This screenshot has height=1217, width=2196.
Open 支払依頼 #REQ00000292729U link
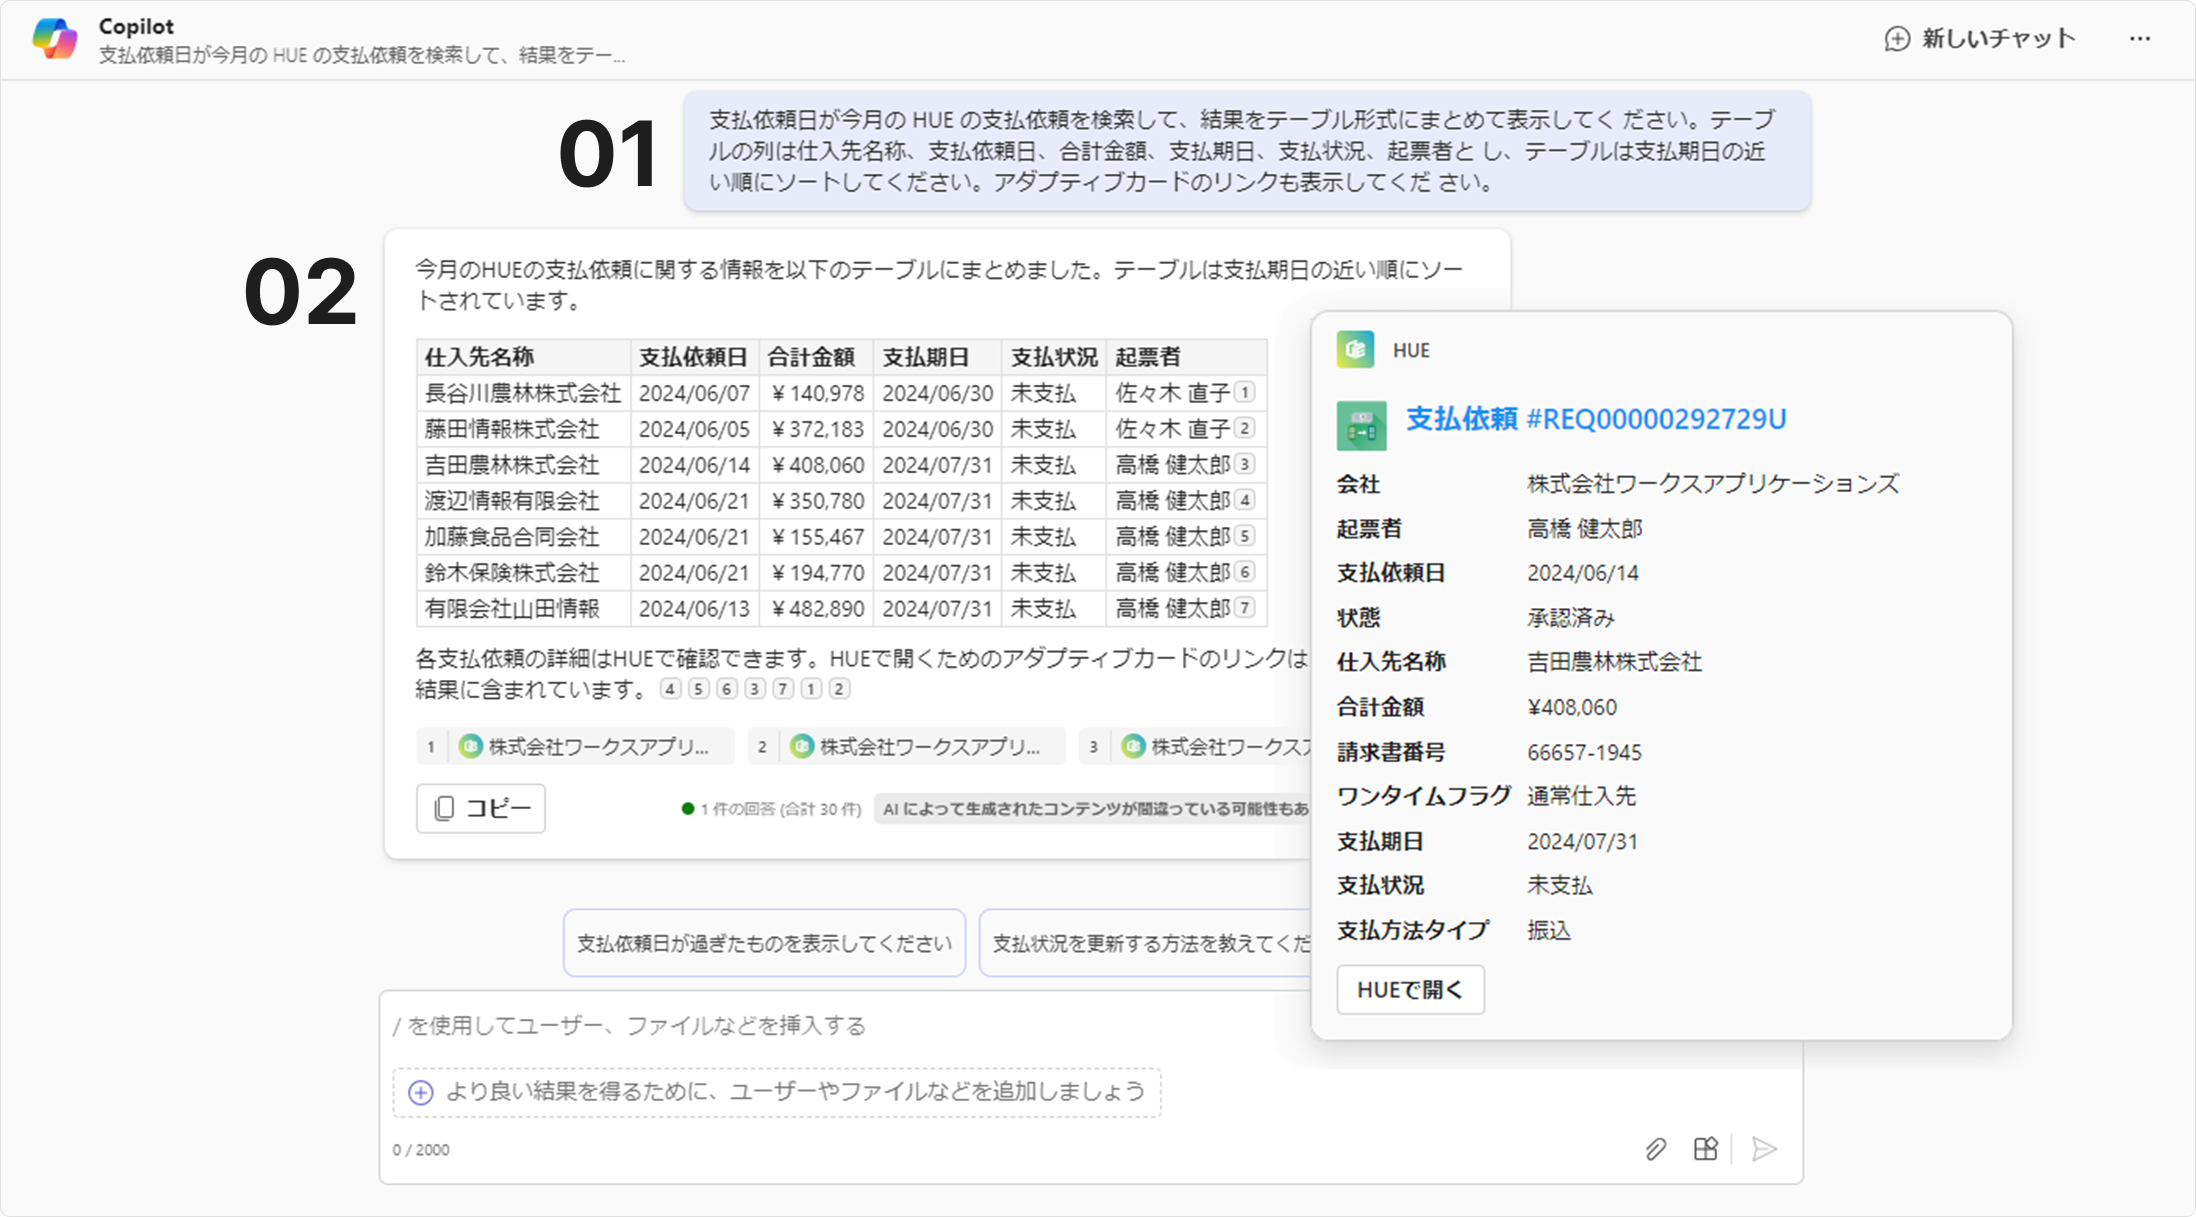tap(1596, 419)
